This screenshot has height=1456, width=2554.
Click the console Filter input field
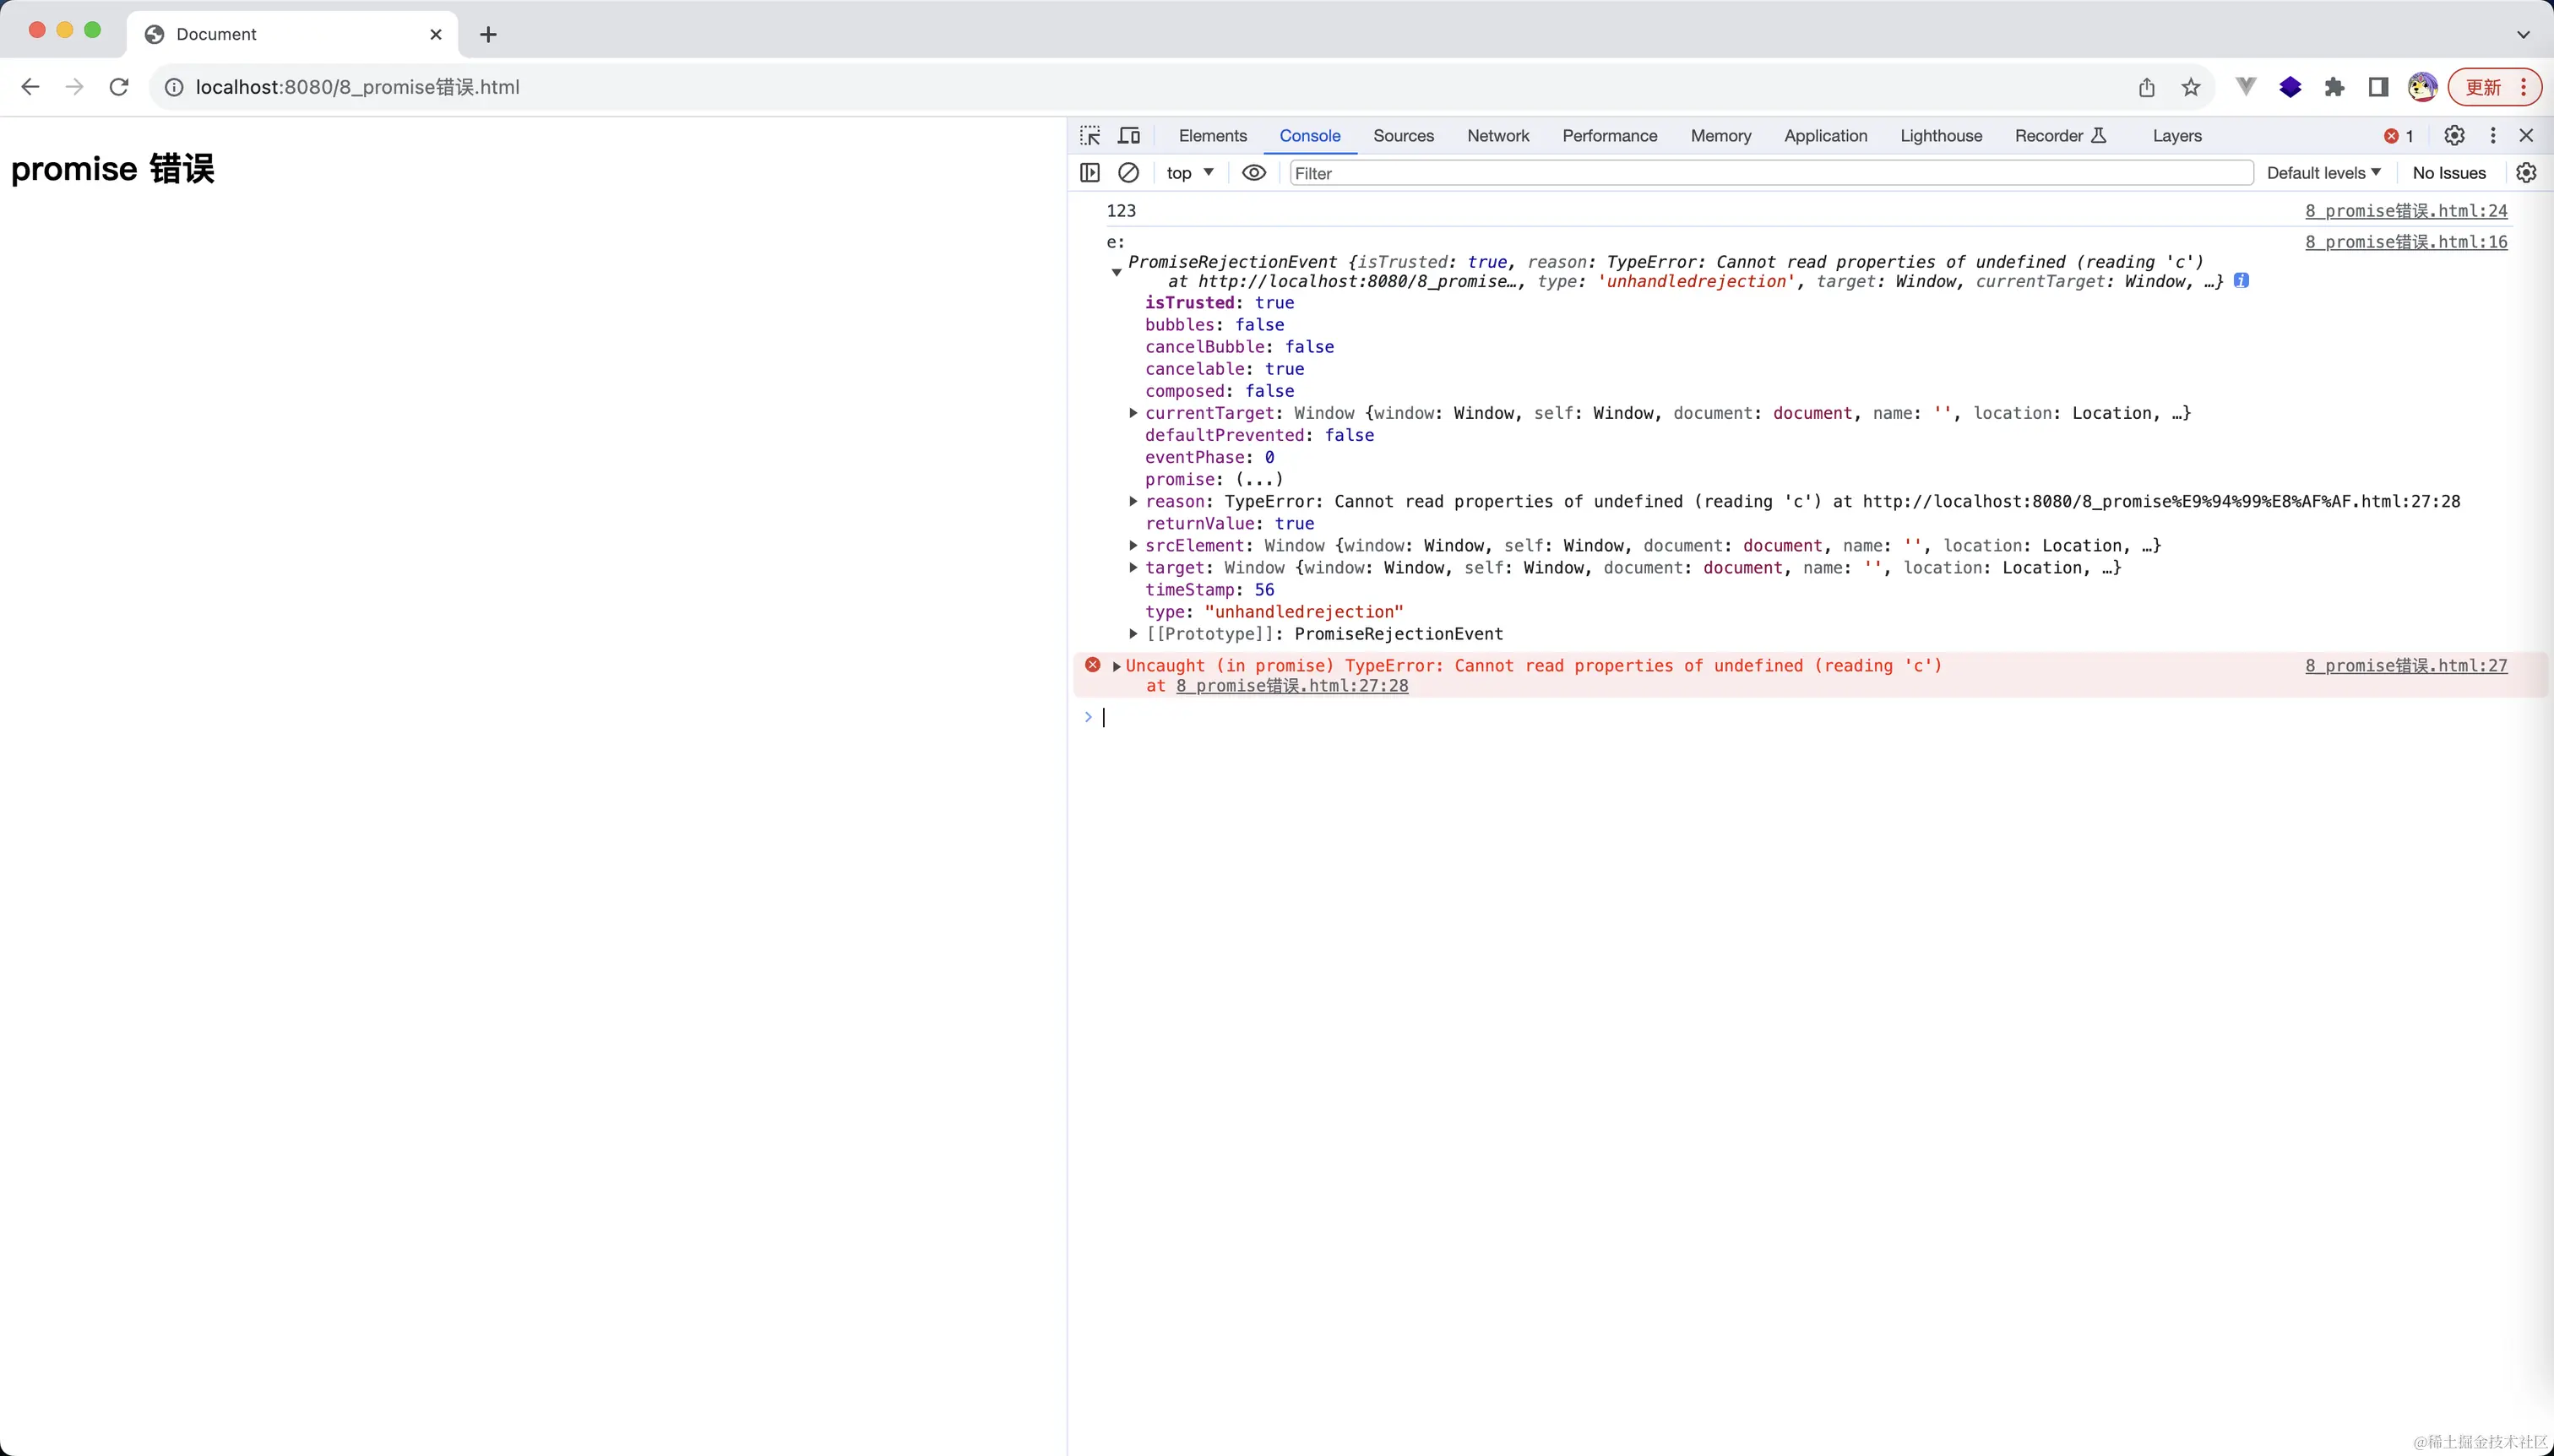(x=1770, y=173)
